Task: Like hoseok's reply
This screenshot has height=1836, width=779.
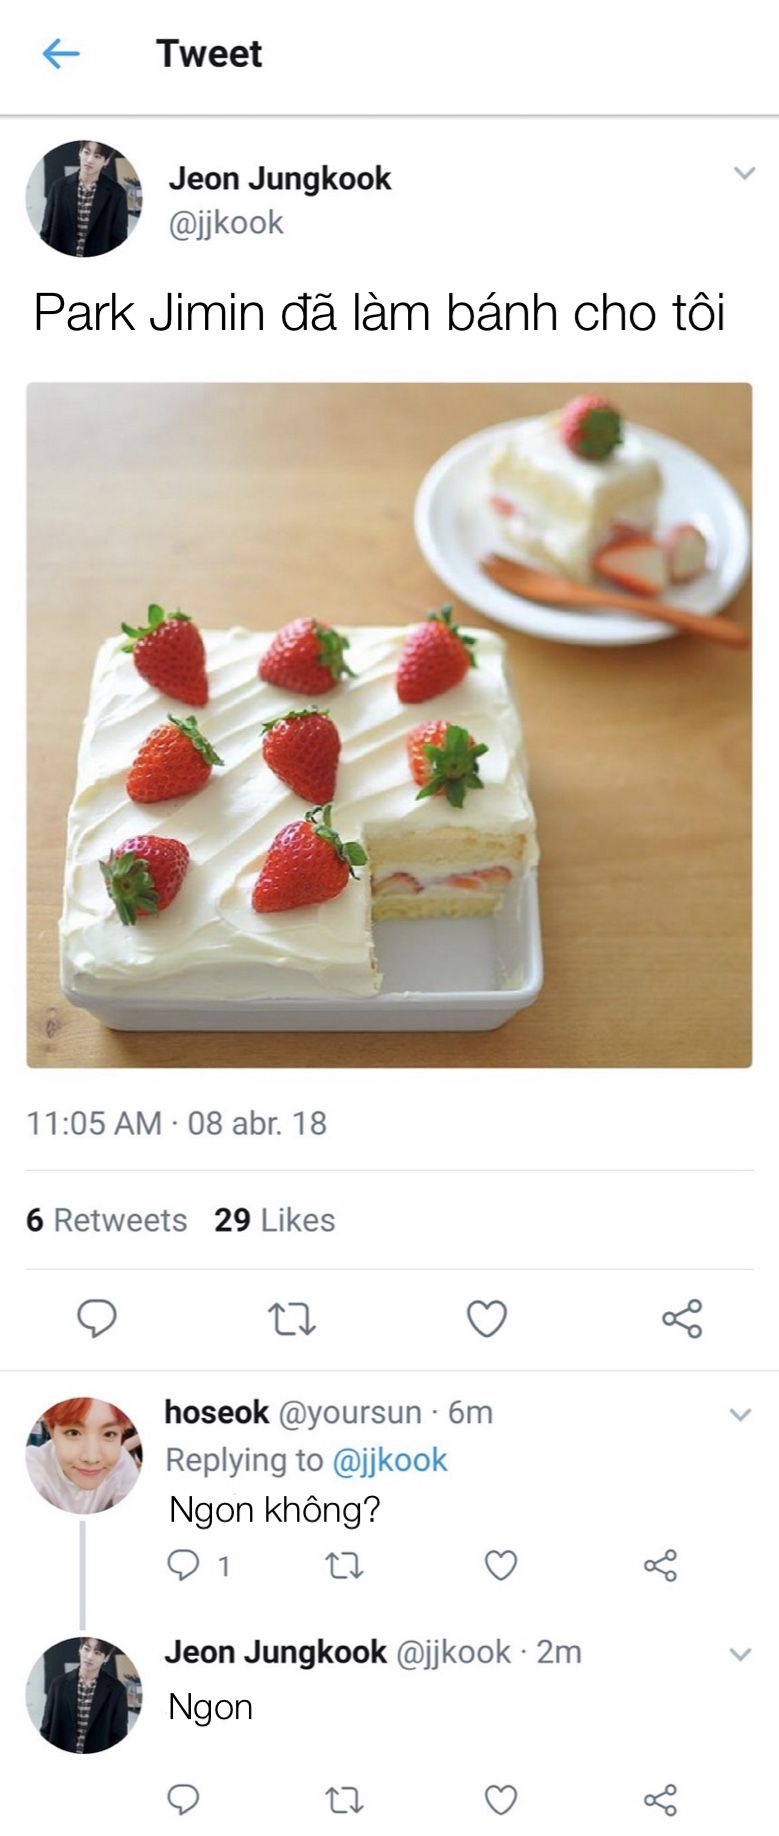Action: point(501,1565)
